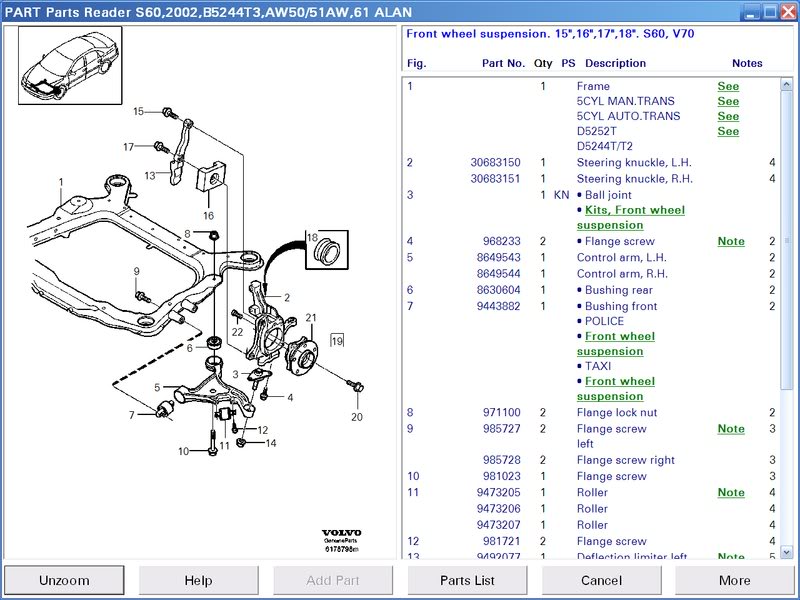The image size is (800, 600).
Task: Click callout number 14 on the diagram
Action: (271, 443)
